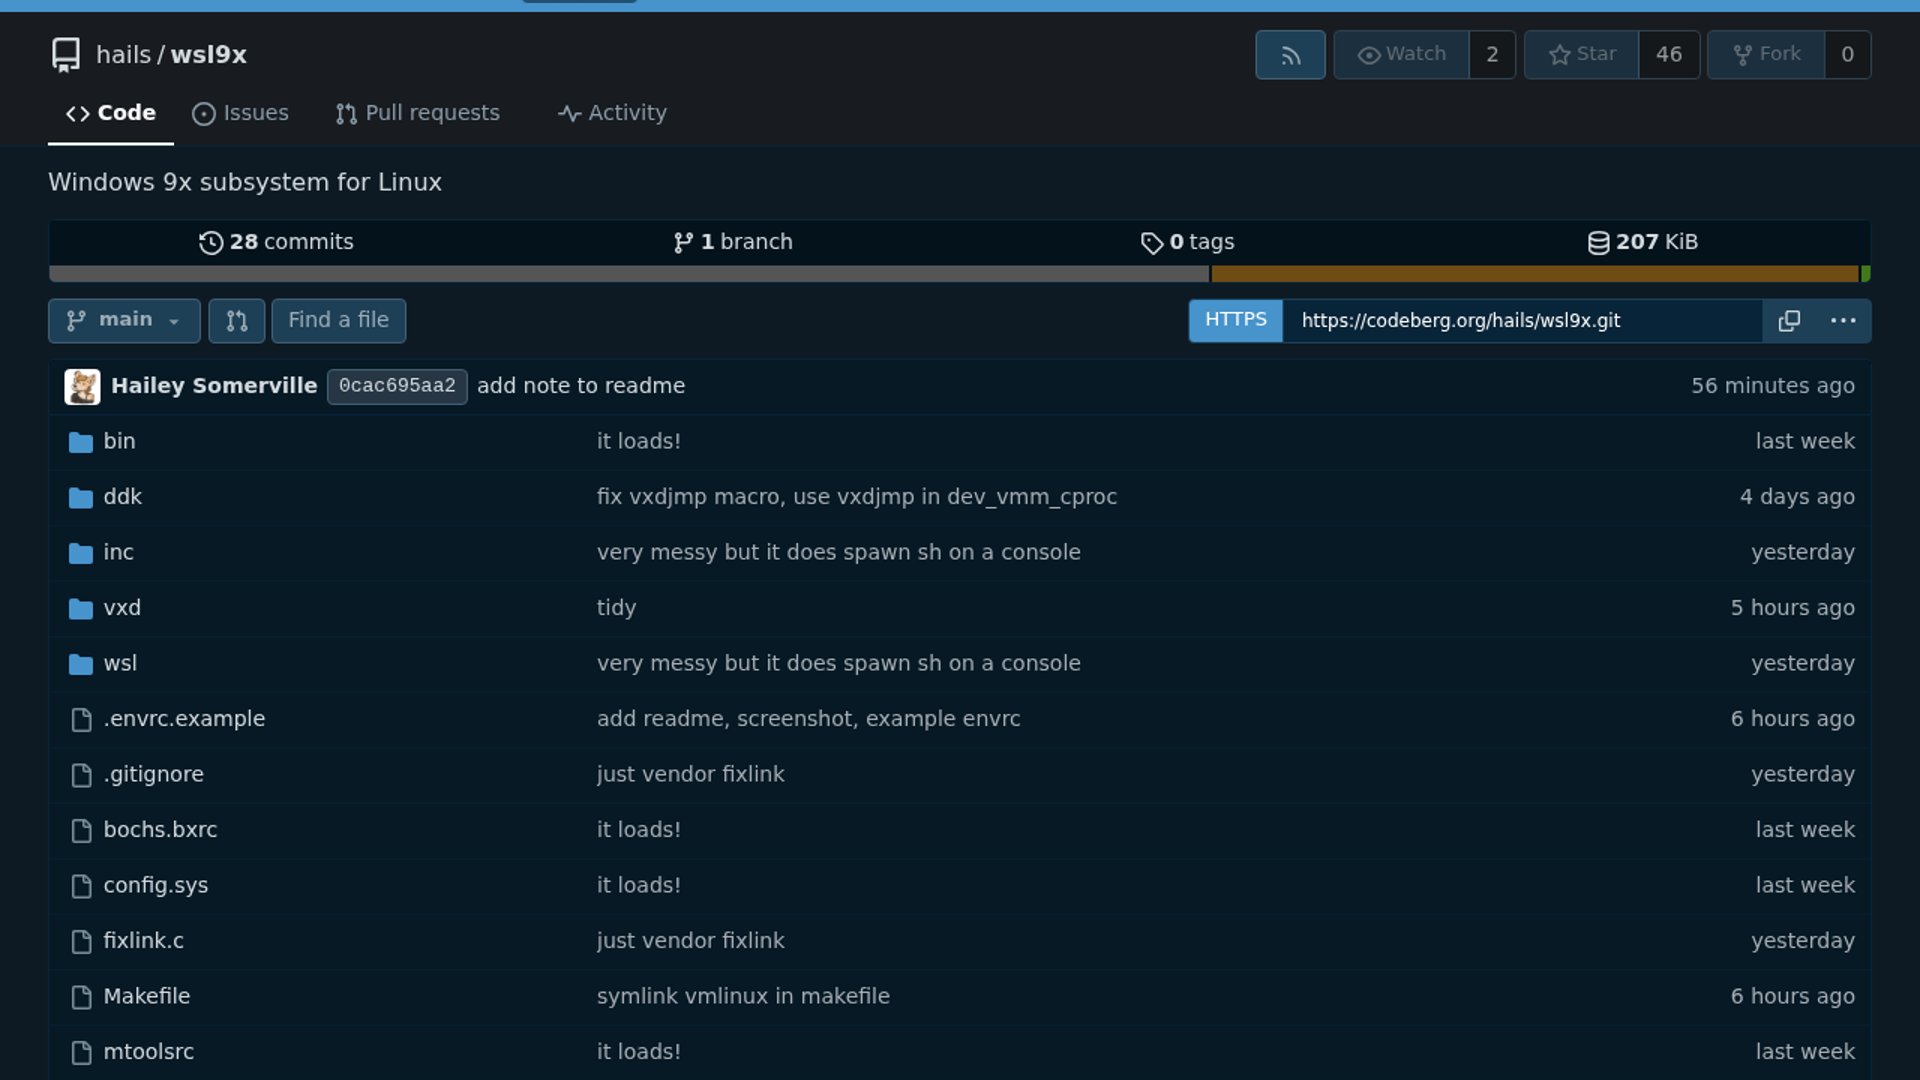This screenshot has width=1920, height=1080.
Task: Click the 28 commits history icon
Action: (x=210, y=243)
